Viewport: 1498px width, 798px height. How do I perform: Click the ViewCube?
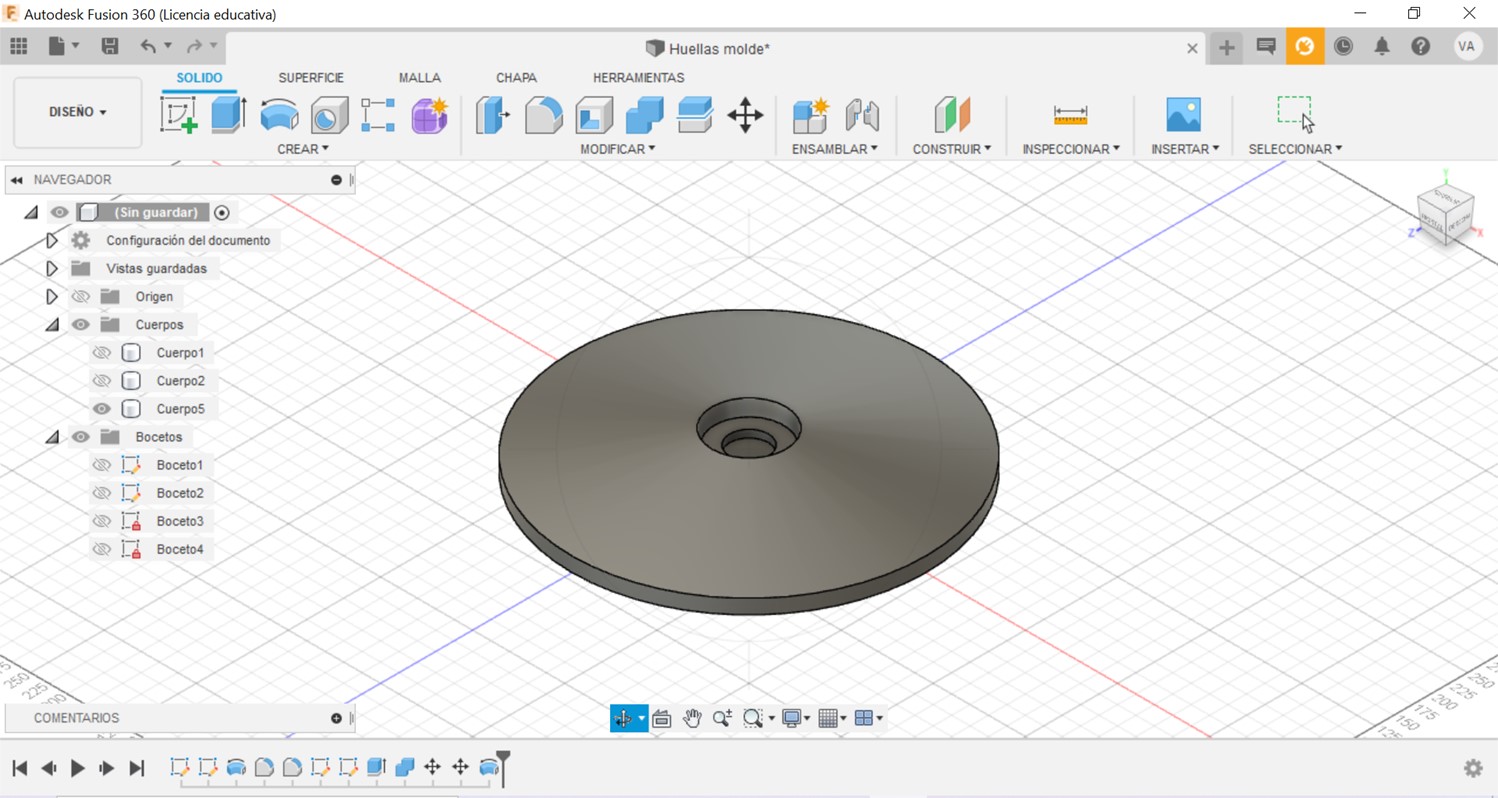[x=1445, y=213]
